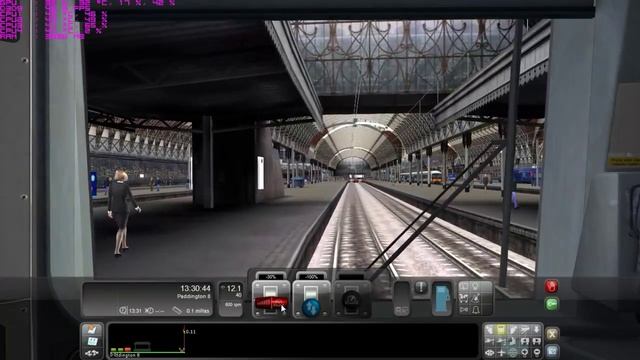Toggle the headlights icon beside the light bulb

[463, 286]
